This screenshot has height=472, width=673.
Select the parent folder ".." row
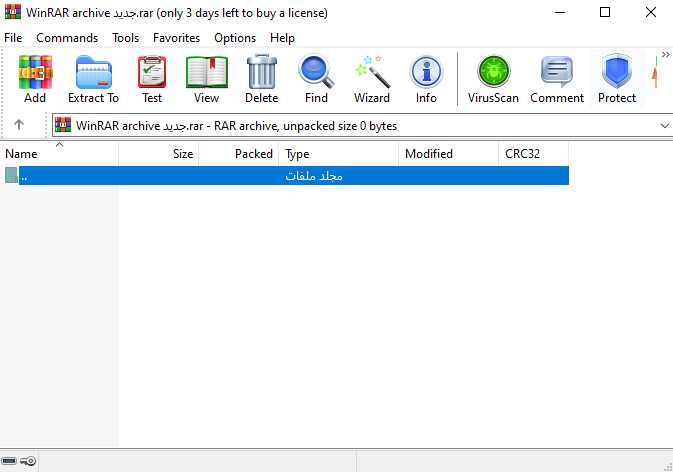pyautogui.click(x=285, y=175)
